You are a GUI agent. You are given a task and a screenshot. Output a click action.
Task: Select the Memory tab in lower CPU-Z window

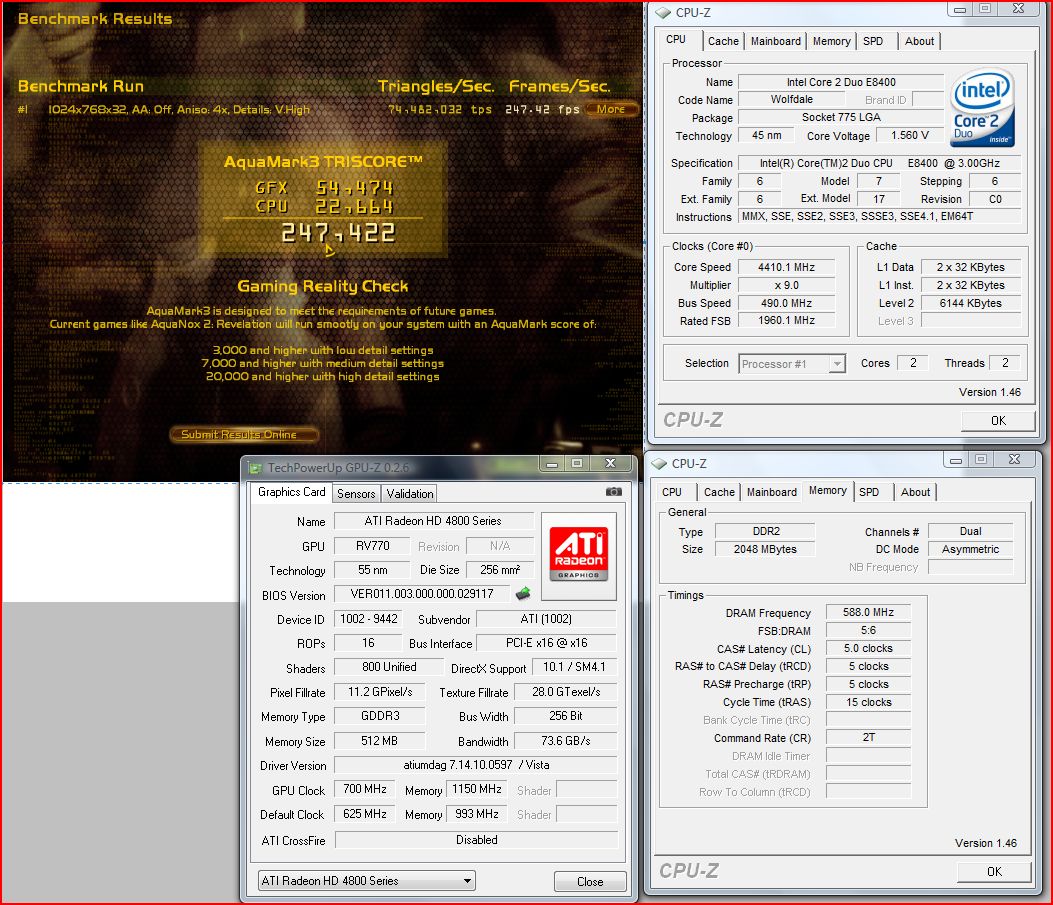click(827, 490)
